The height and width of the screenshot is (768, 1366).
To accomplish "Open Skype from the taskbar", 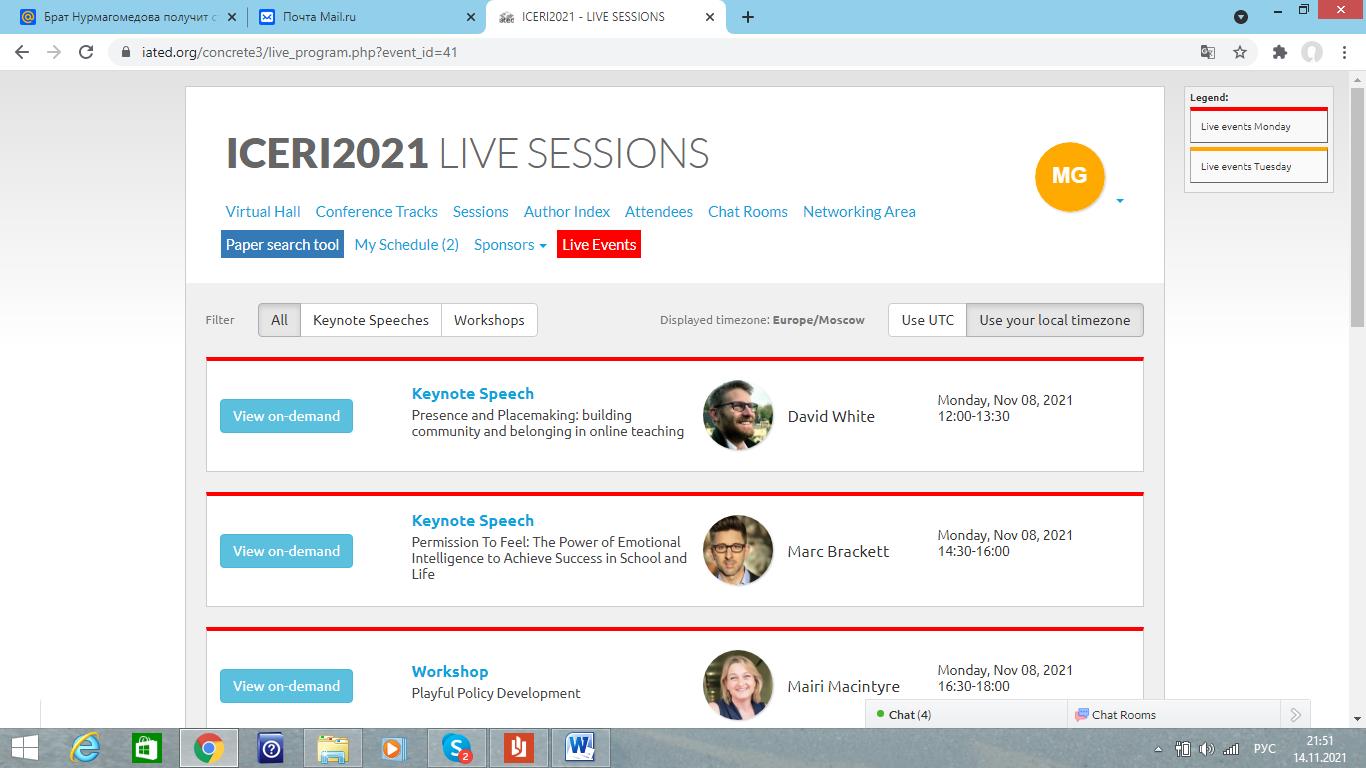I will tap(457, 748).
